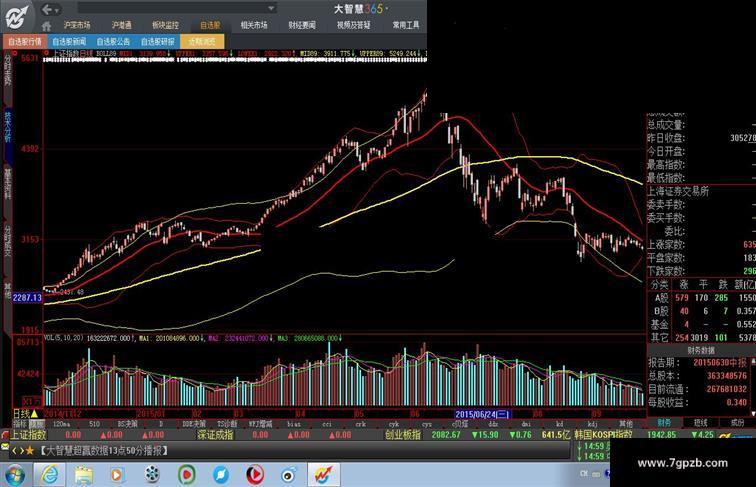Select the DDE决策 indicator tab
756x487 pixels.
194,424
